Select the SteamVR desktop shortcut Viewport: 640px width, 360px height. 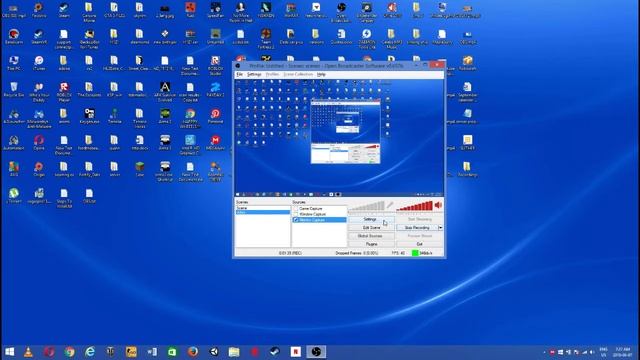39,37
